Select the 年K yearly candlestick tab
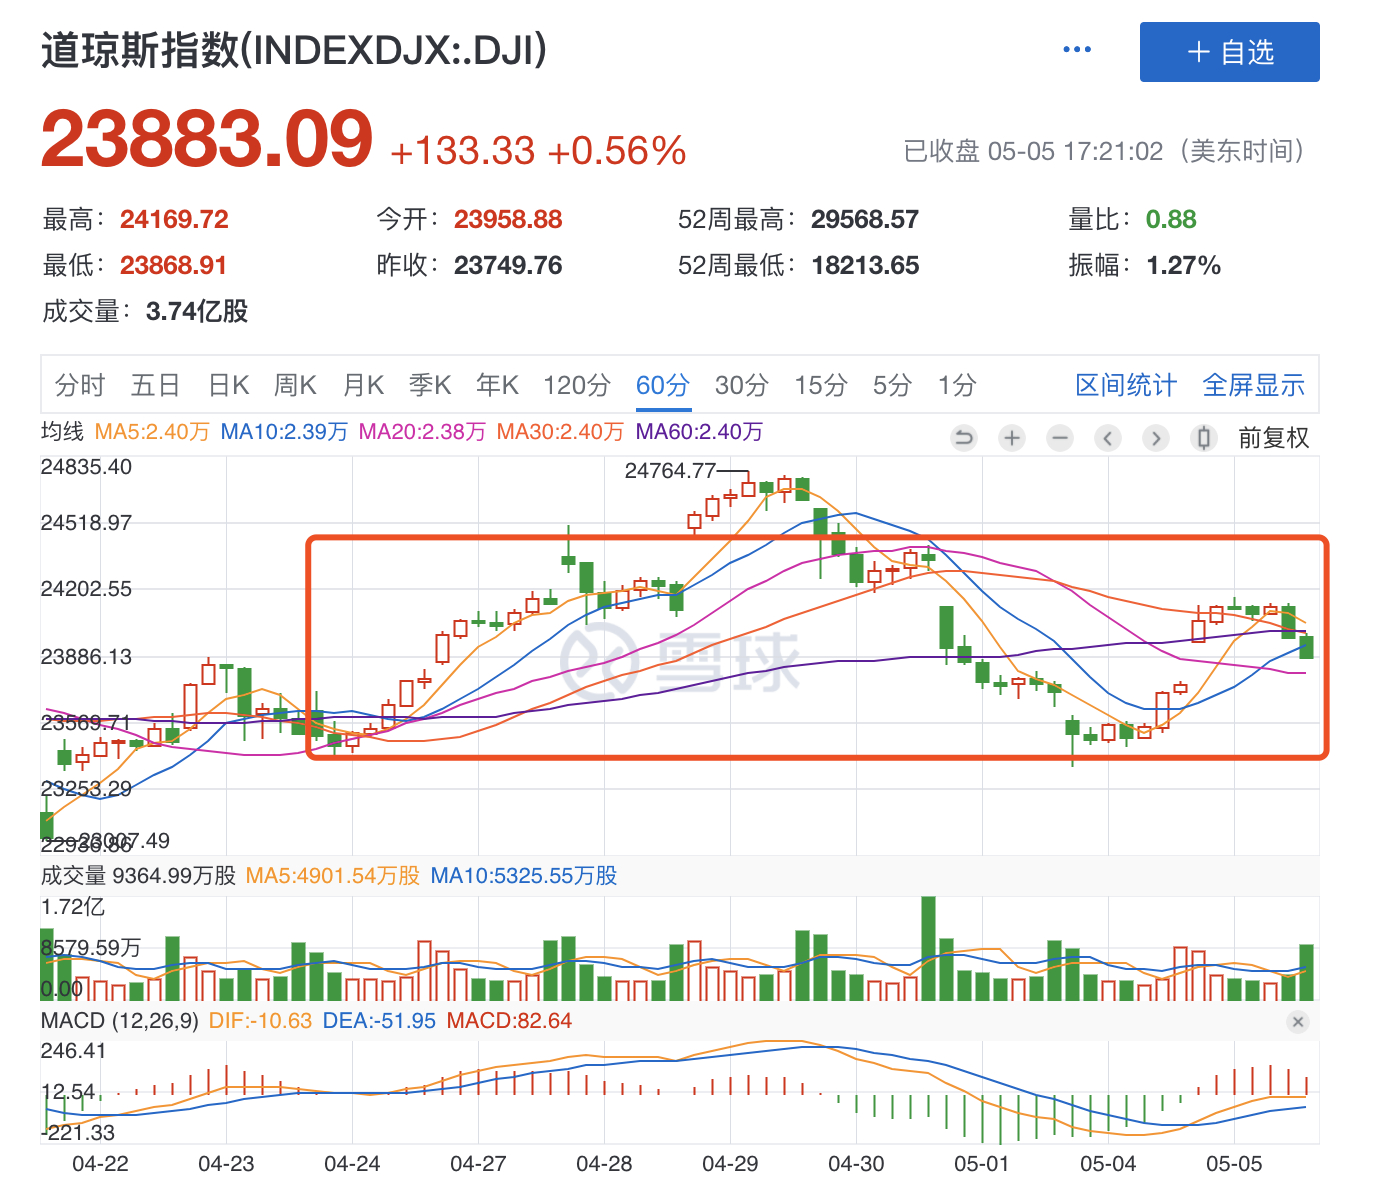The height and width of the screenshot is (1198, 1375). coord(497,385)
